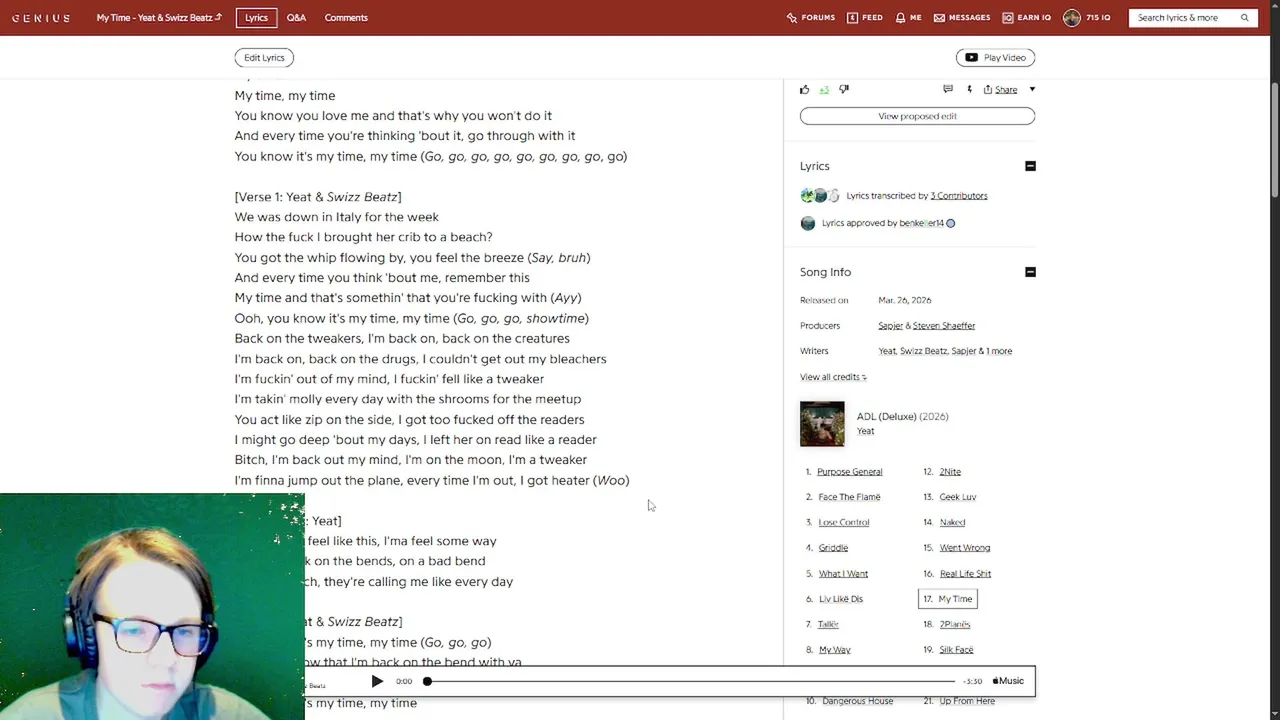Open track 15 Went Wrong

(x=964, y=548)
